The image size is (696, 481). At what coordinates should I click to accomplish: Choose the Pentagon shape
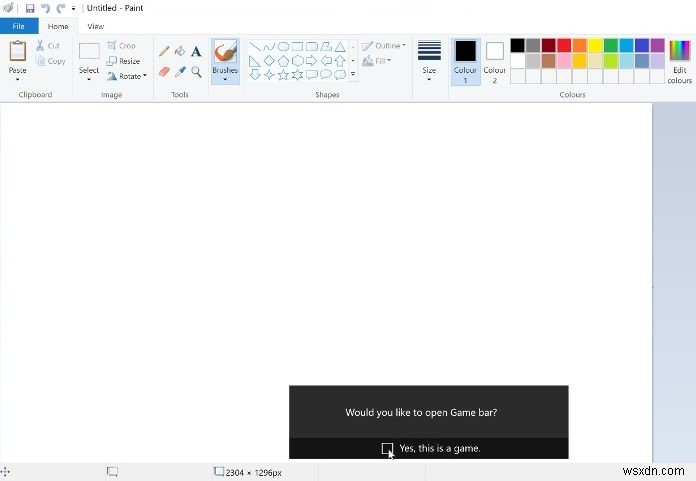[x=283, y=60]
